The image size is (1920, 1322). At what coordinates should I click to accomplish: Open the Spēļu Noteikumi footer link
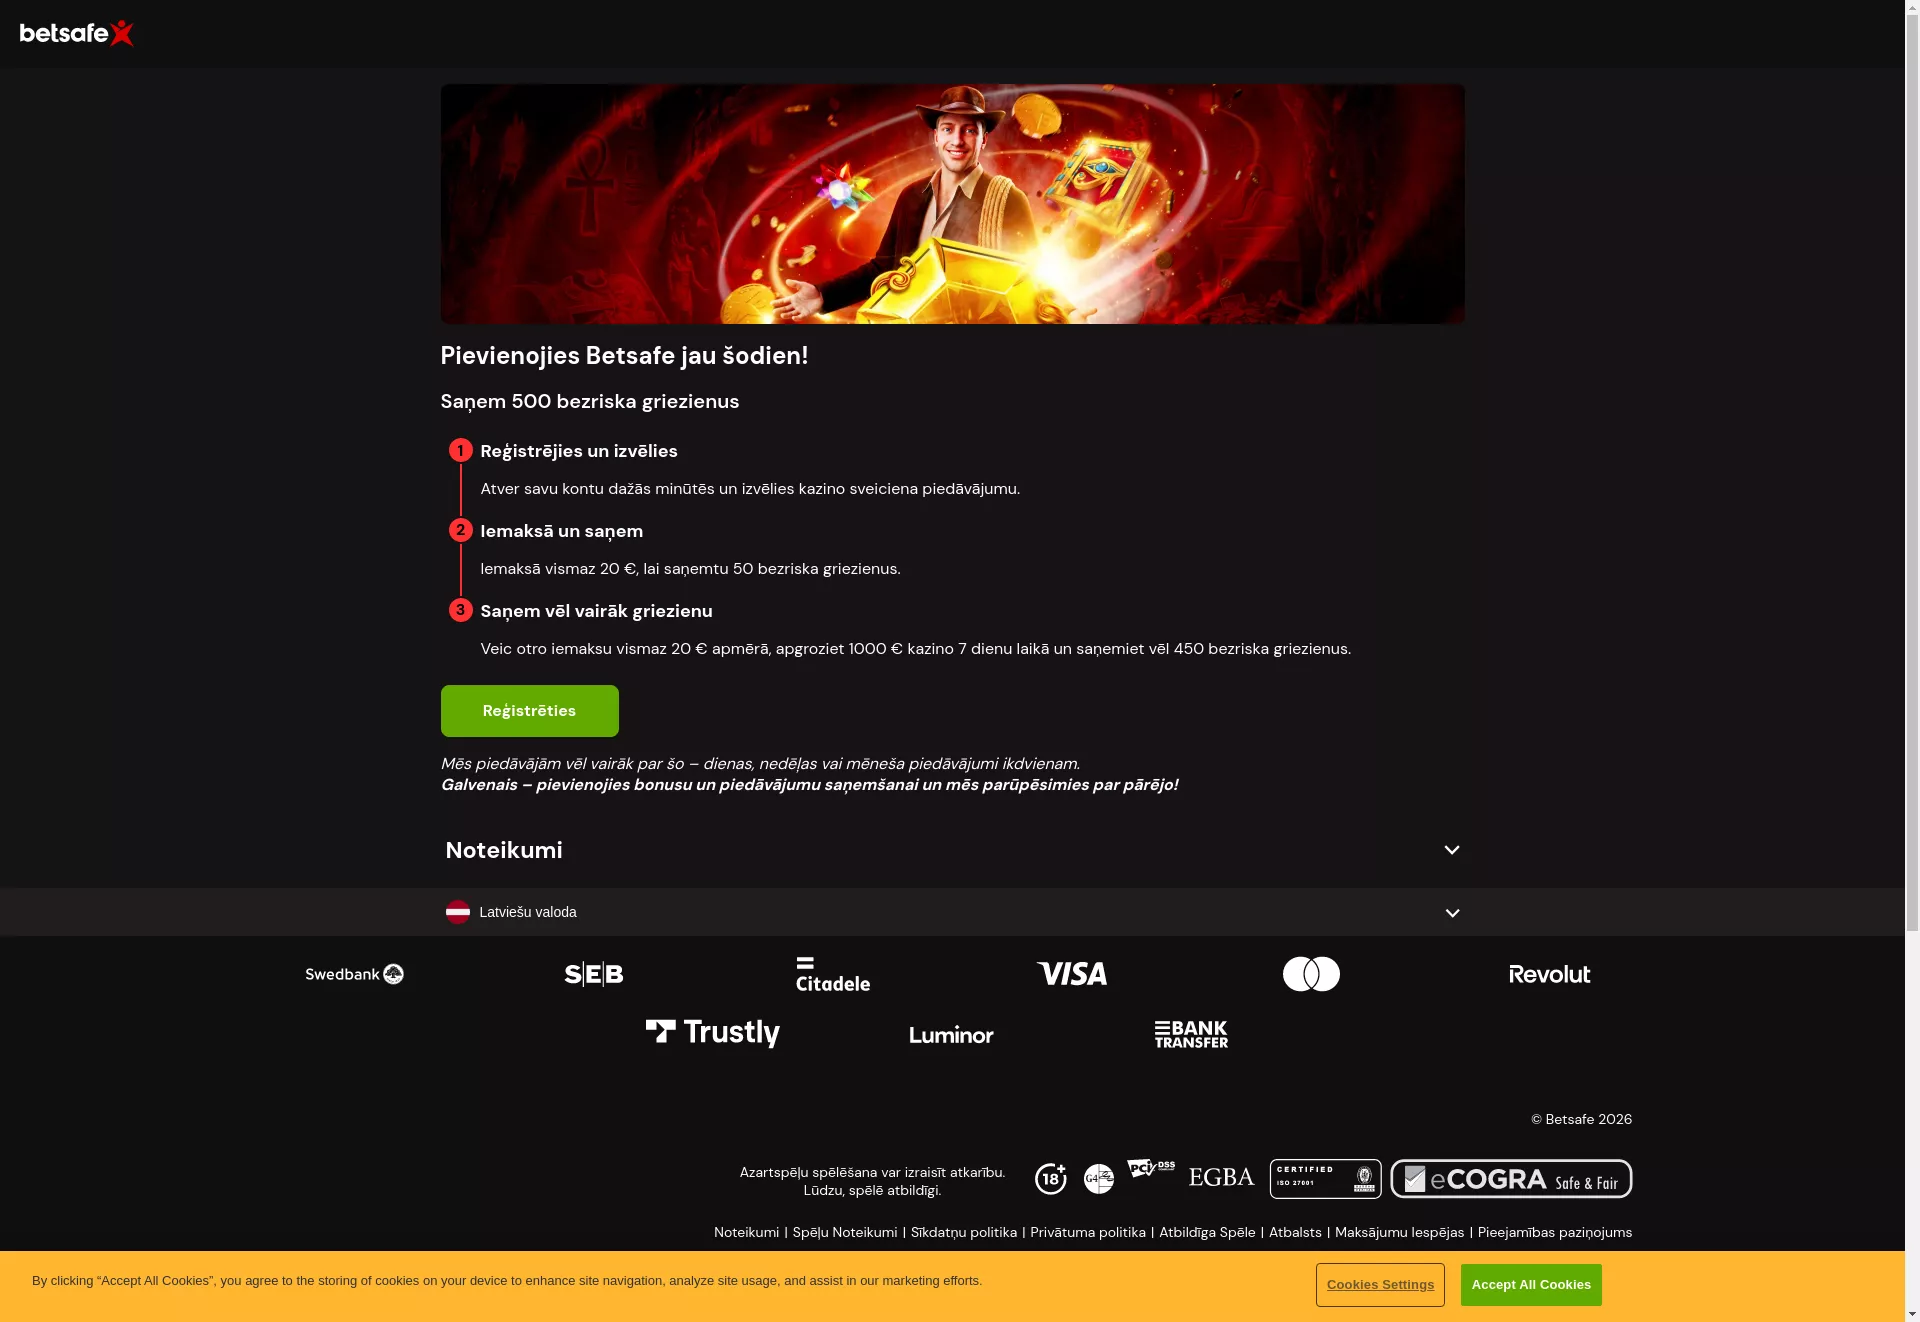click(845, 1232)
